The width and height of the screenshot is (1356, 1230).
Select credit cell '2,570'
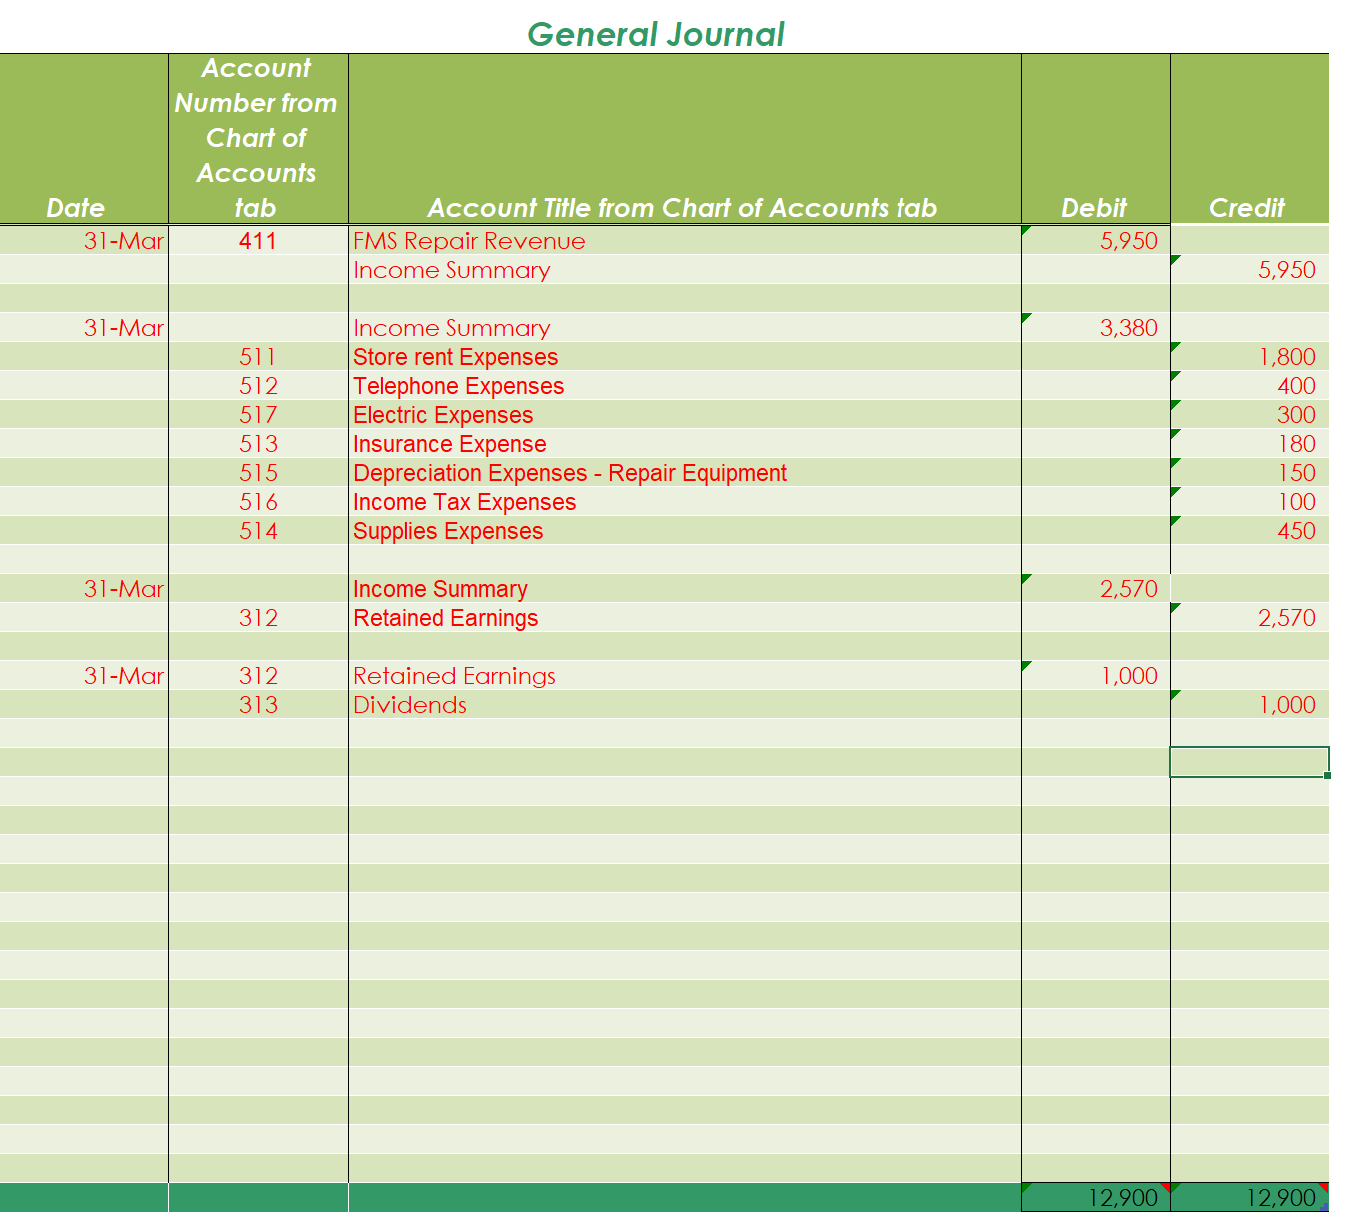1250,618
